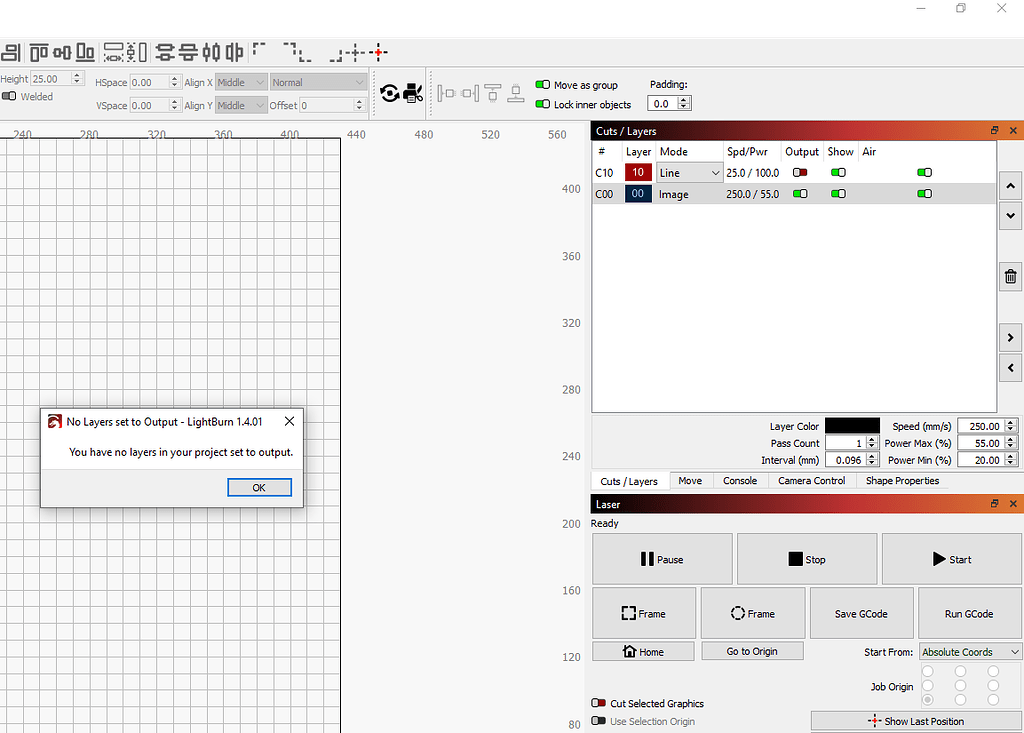
Task: Toggle Output for layer C00
Action: [800, 193]
